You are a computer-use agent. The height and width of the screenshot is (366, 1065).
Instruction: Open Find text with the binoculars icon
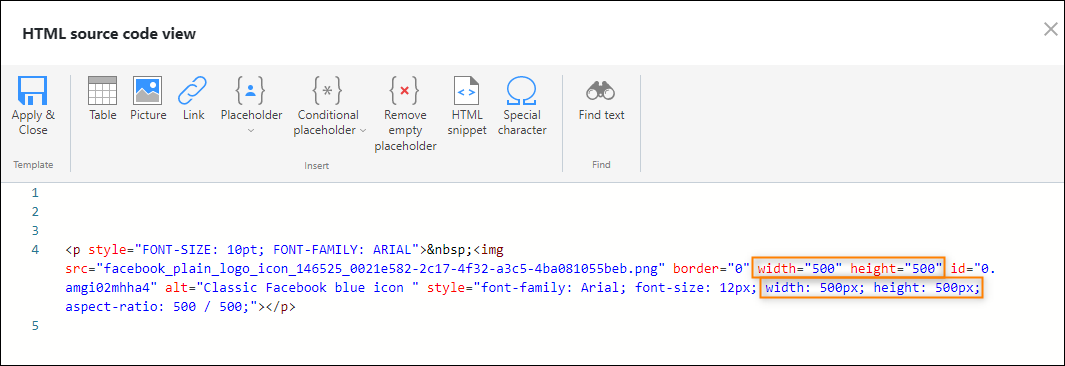click(601, 90)
